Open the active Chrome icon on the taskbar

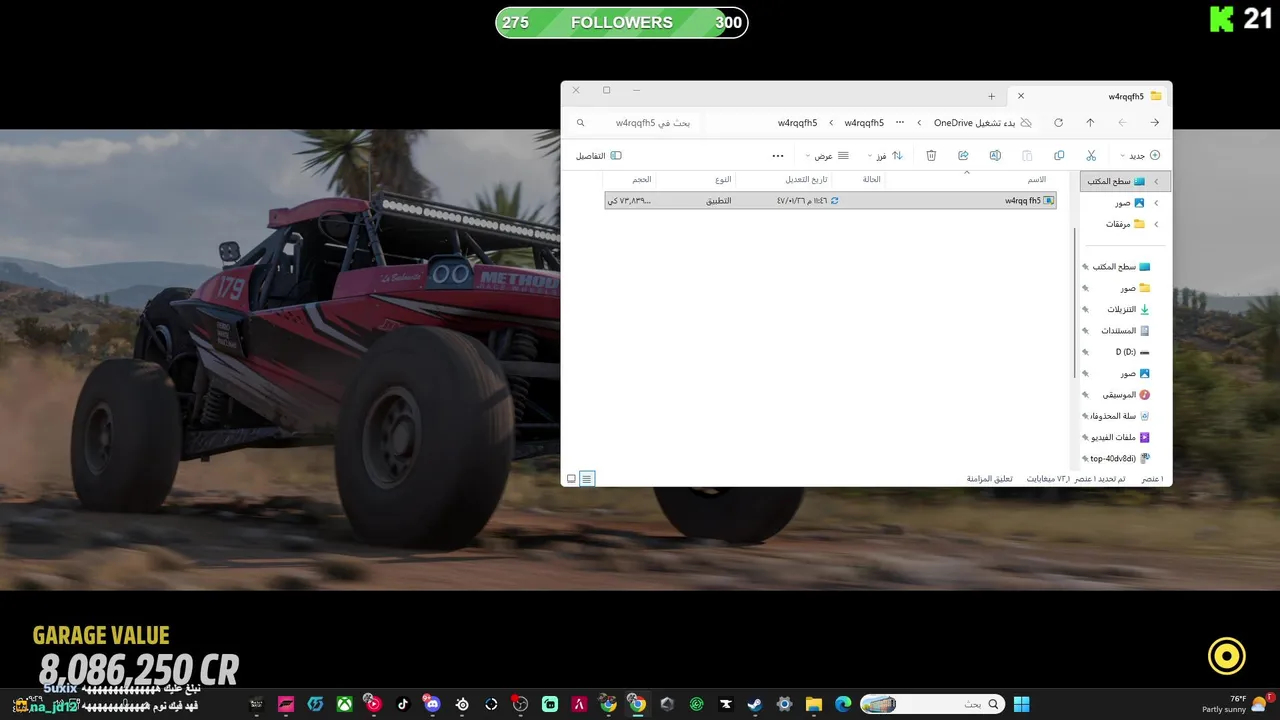pyautogui.click(x=637, y=704)
